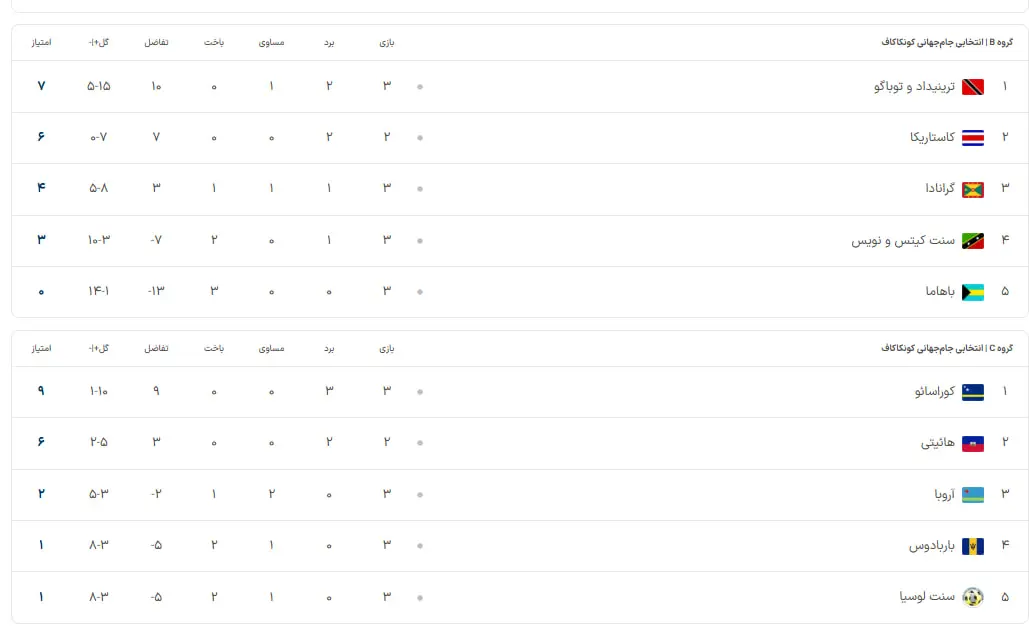This screenshot has height=630, width=1029.
Task: Click Group C CONCACAF qualifiers title
Action: tap(947, 348)
